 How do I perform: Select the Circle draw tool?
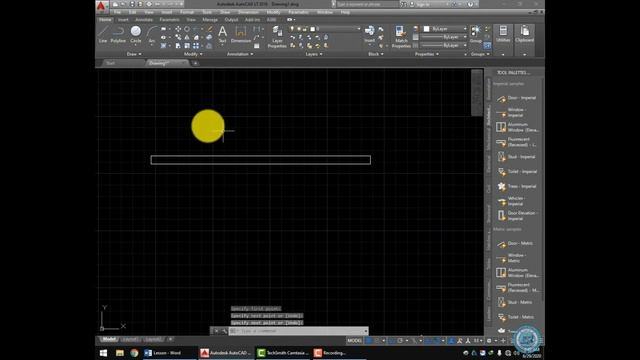point(136,34)
